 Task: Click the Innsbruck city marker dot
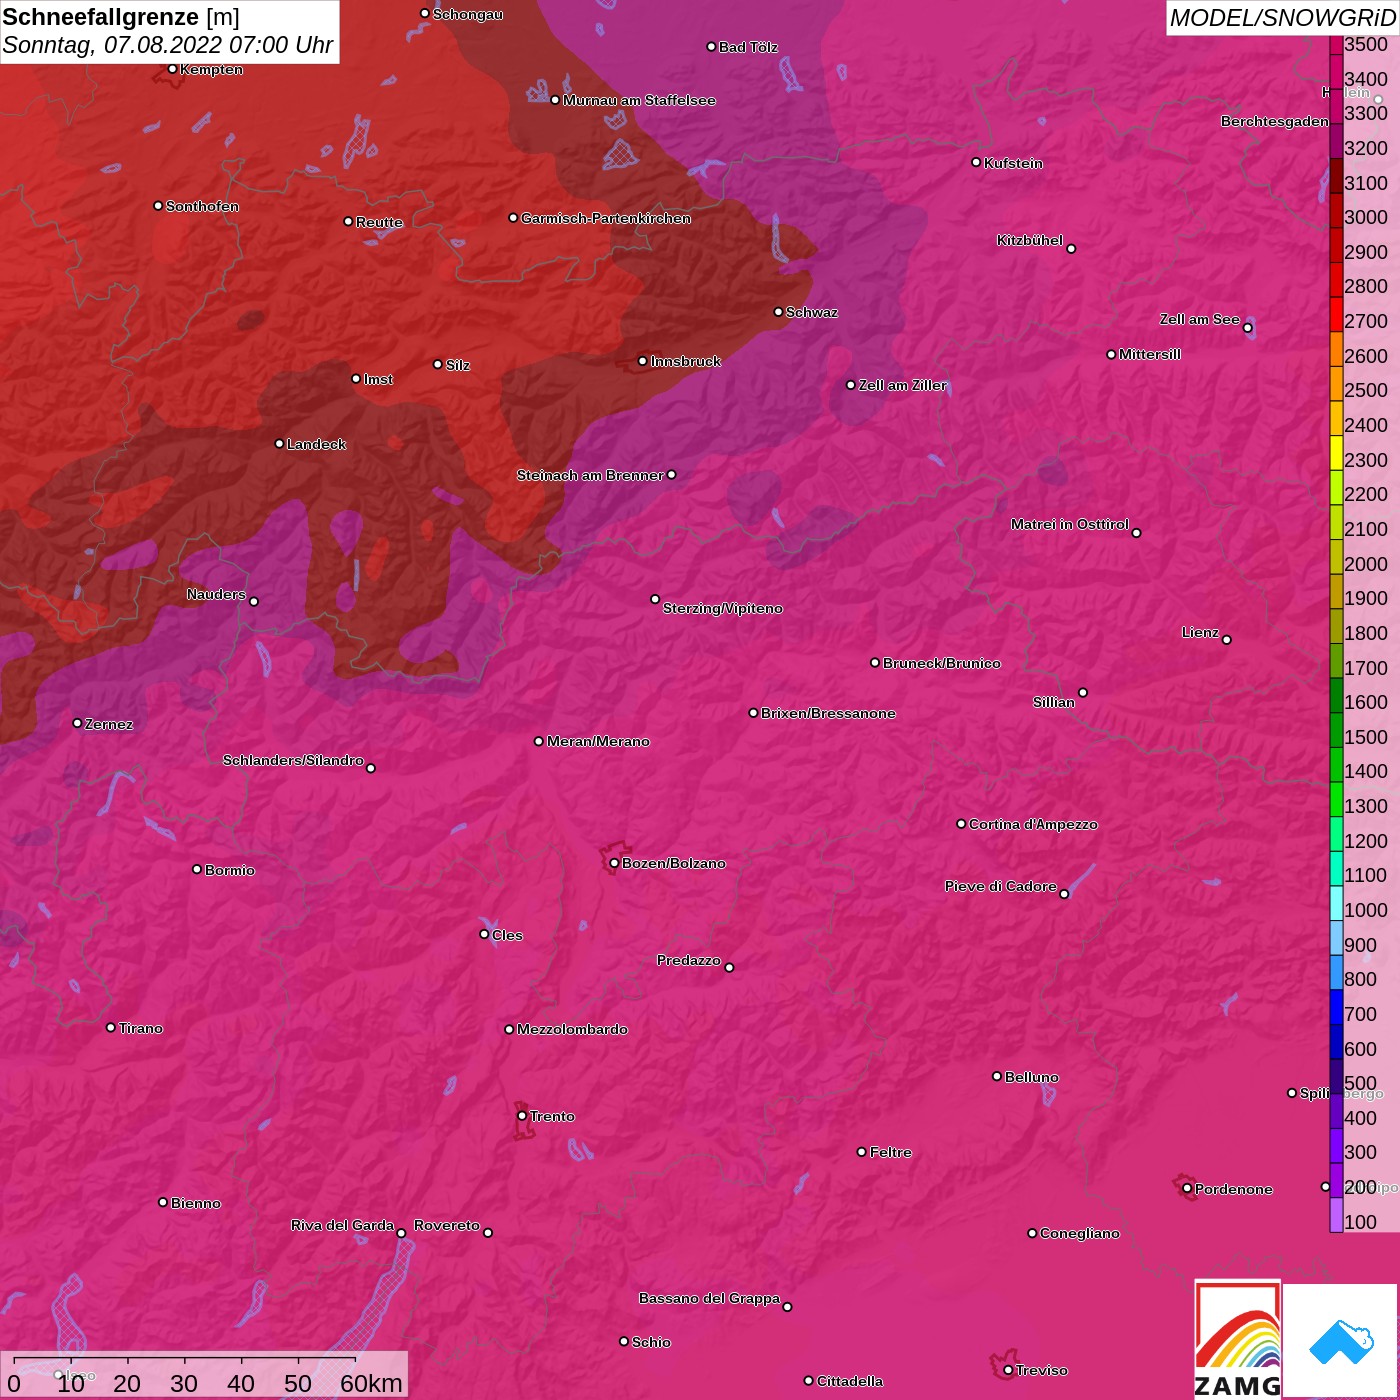(643, 361)
